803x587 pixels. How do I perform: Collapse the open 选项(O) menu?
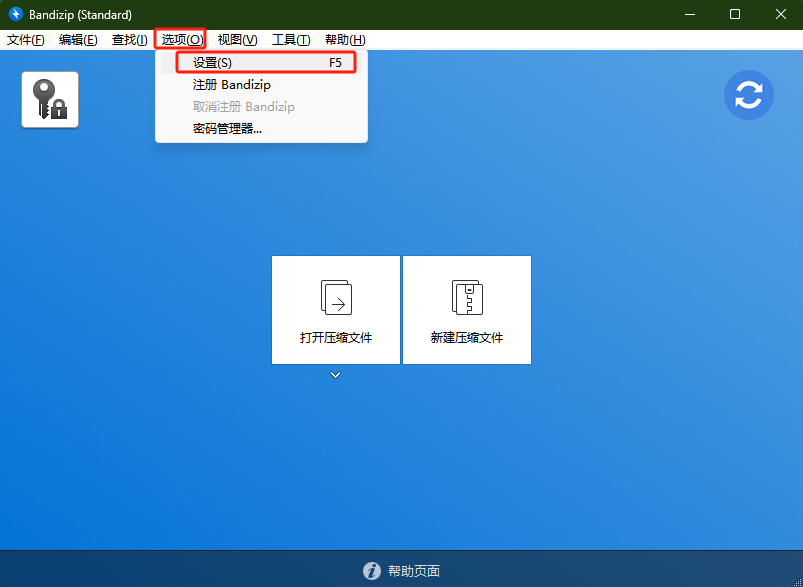182,40
